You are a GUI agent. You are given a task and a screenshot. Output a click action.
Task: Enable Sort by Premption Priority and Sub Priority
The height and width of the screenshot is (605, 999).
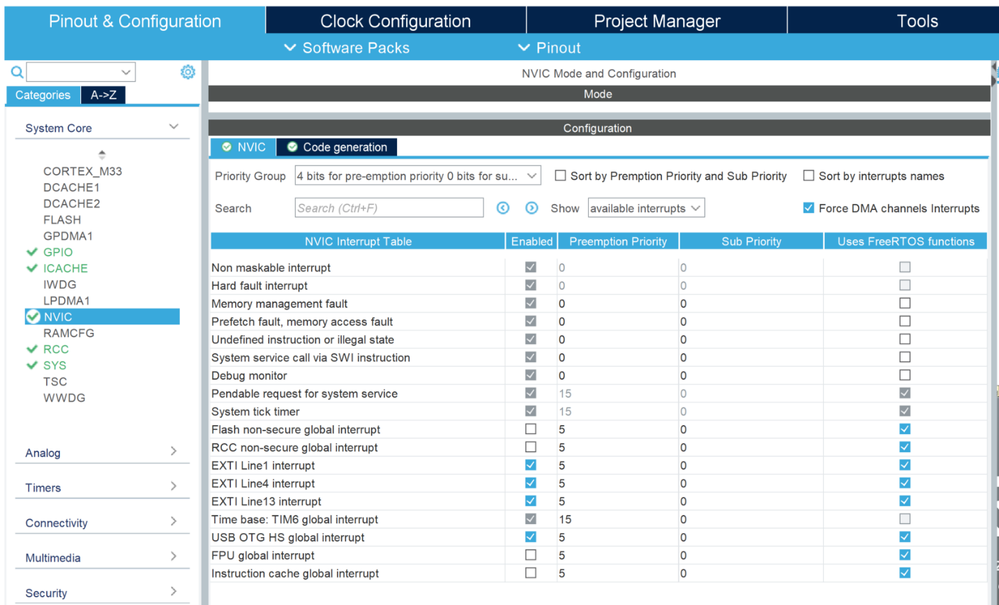560,175
